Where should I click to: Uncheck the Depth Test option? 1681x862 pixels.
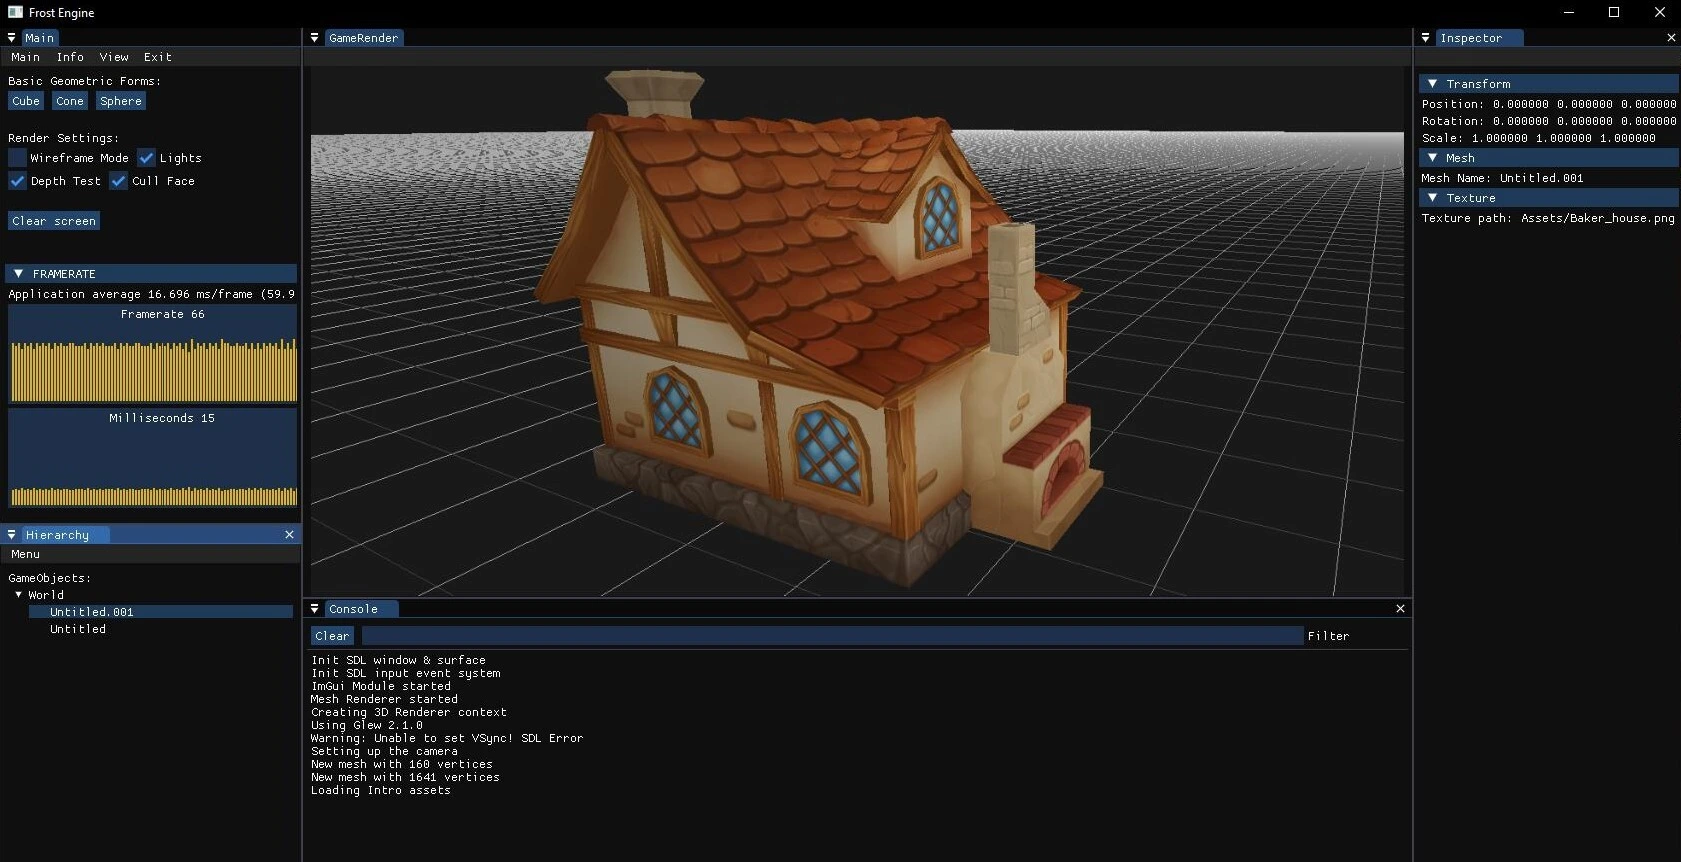[17, 181]
